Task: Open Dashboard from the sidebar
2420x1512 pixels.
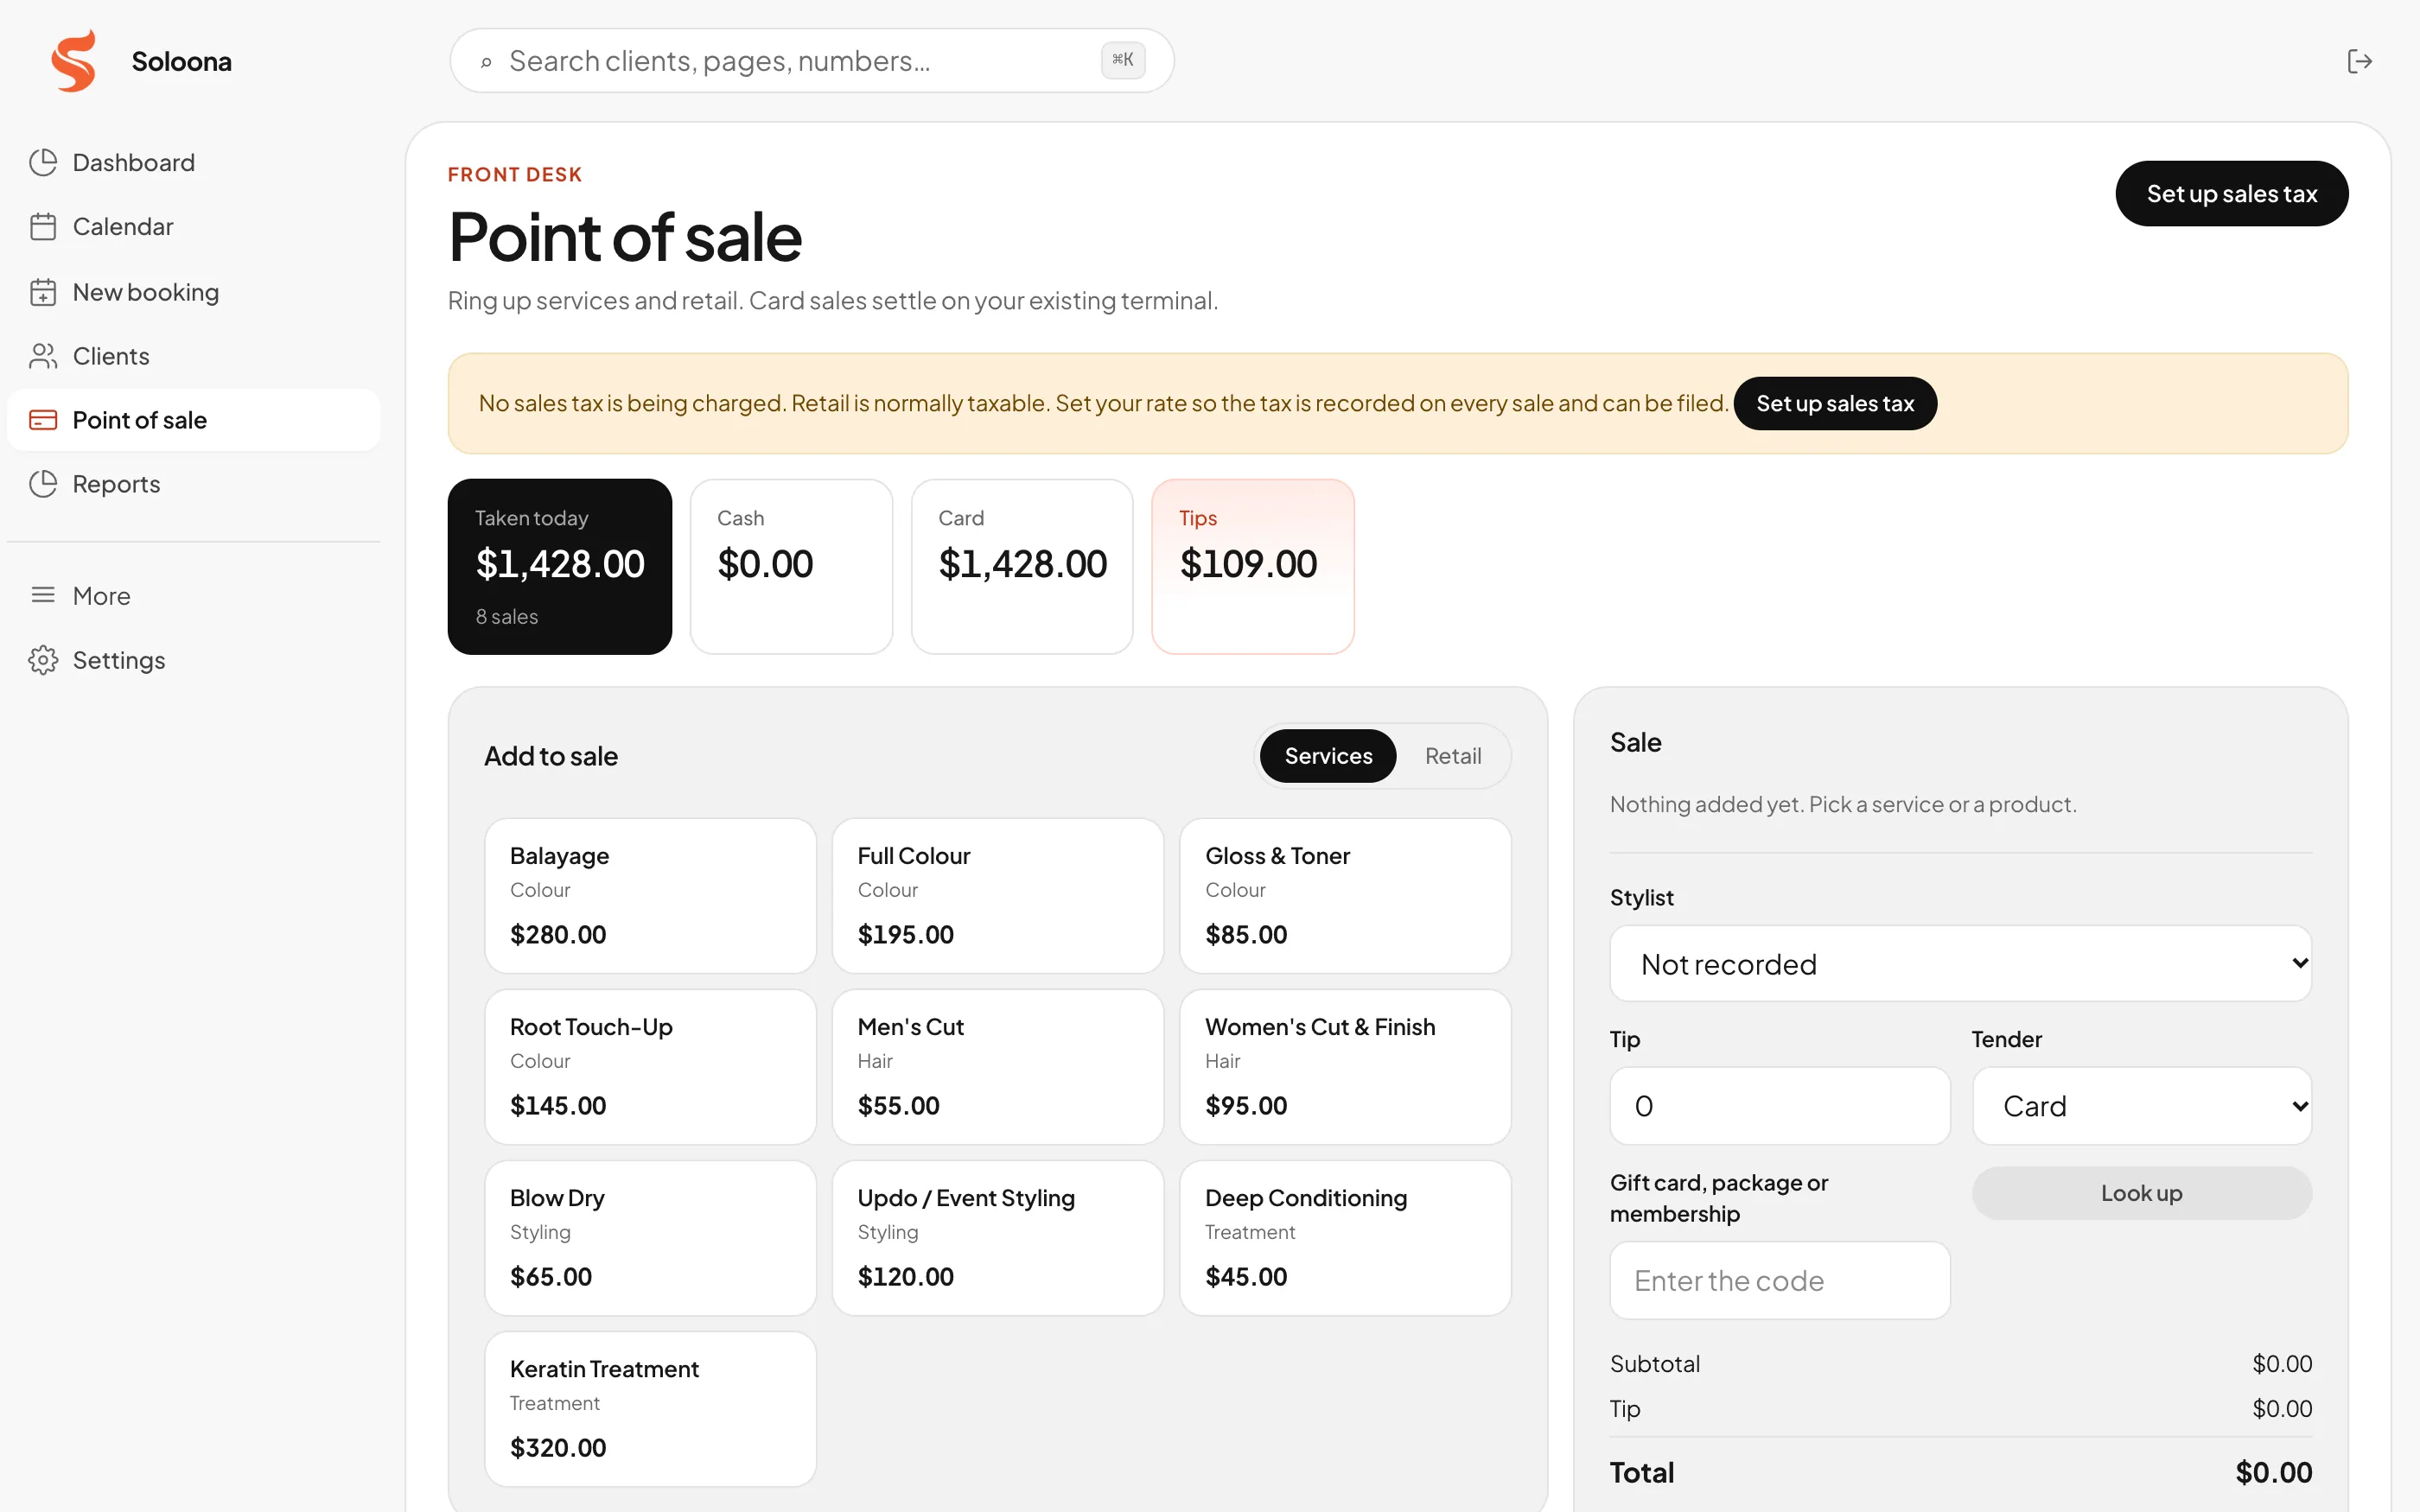Action: (193, 162)
